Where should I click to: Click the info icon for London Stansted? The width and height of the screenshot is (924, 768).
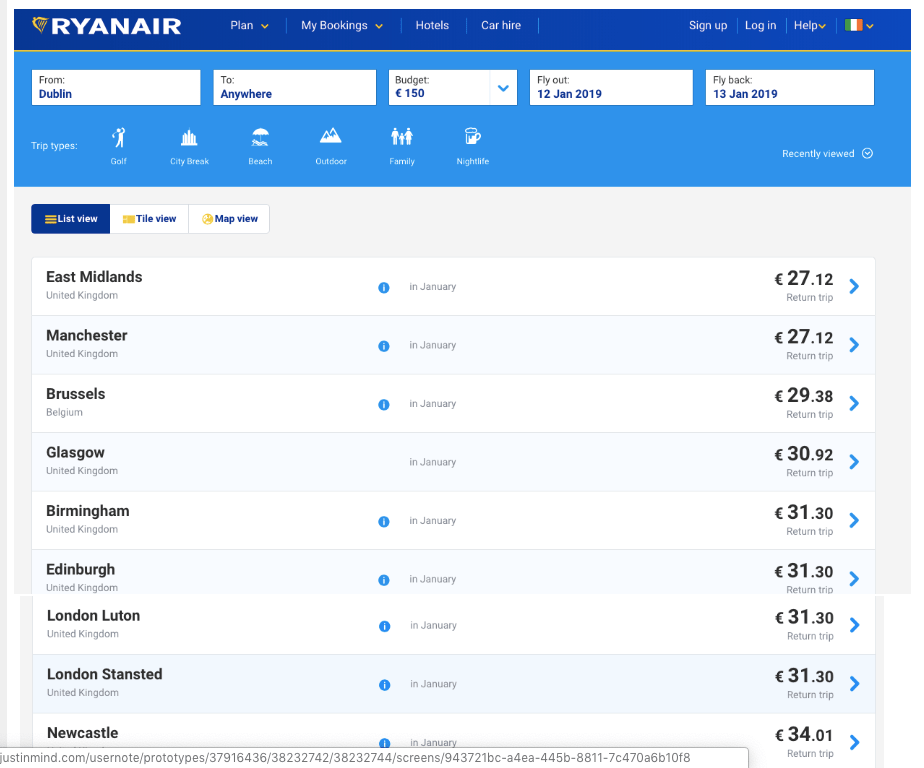click(x=384, y=685)
